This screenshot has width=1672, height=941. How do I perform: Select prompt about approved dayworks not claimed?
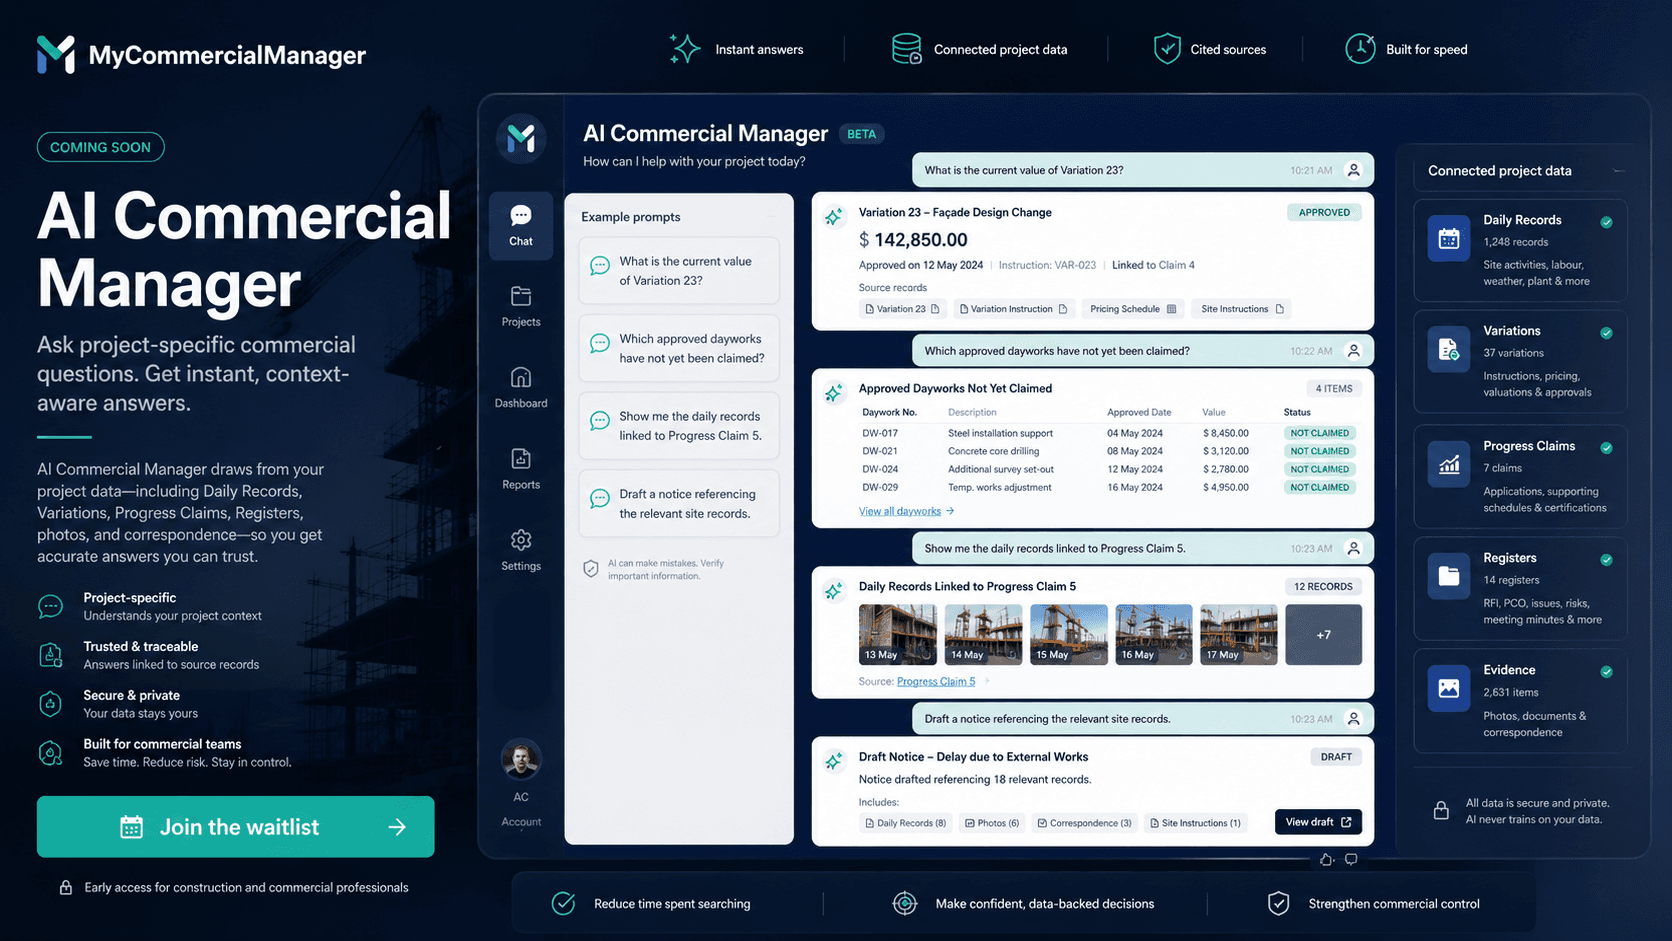679,348
